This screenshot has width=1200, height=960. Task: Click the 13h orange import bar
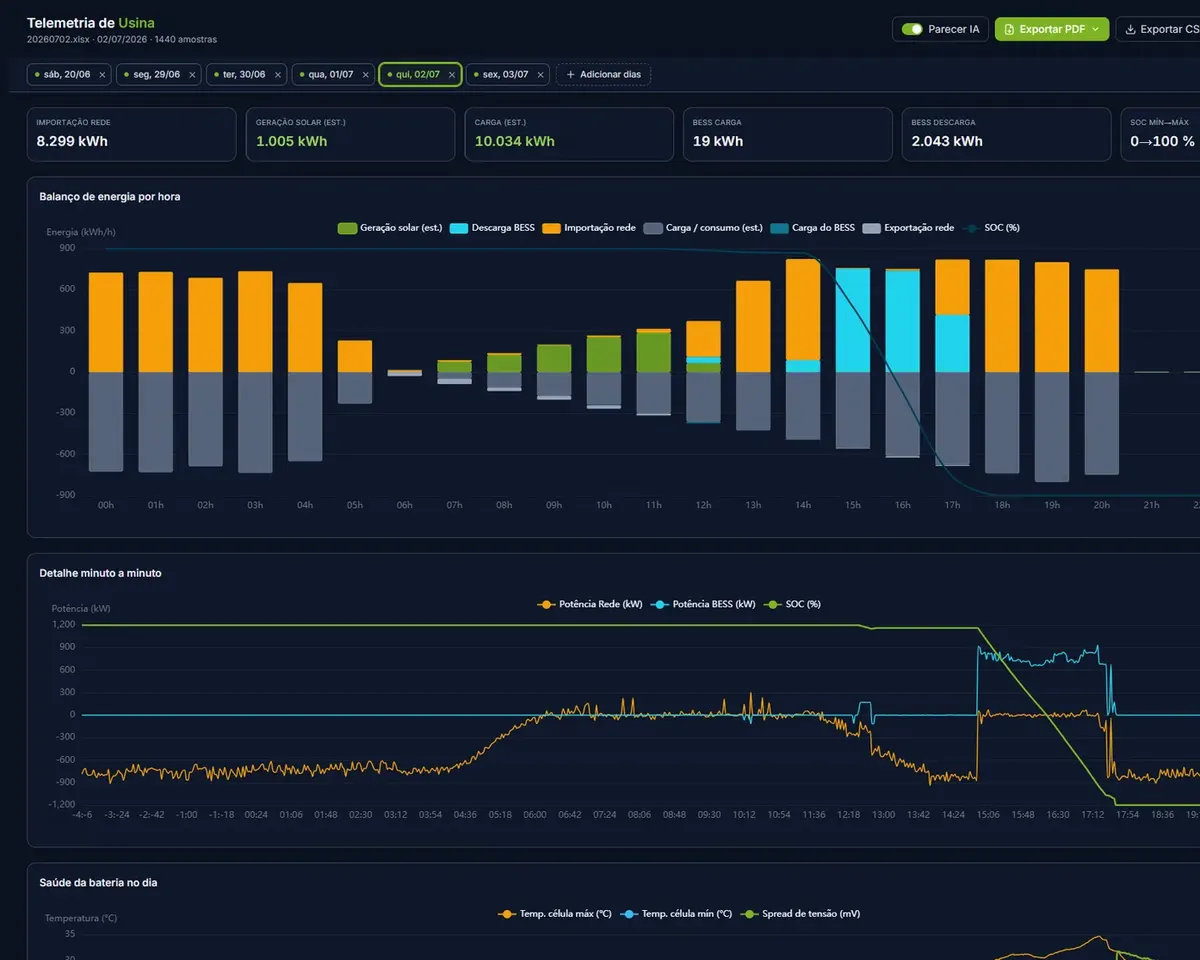[753, 326]
